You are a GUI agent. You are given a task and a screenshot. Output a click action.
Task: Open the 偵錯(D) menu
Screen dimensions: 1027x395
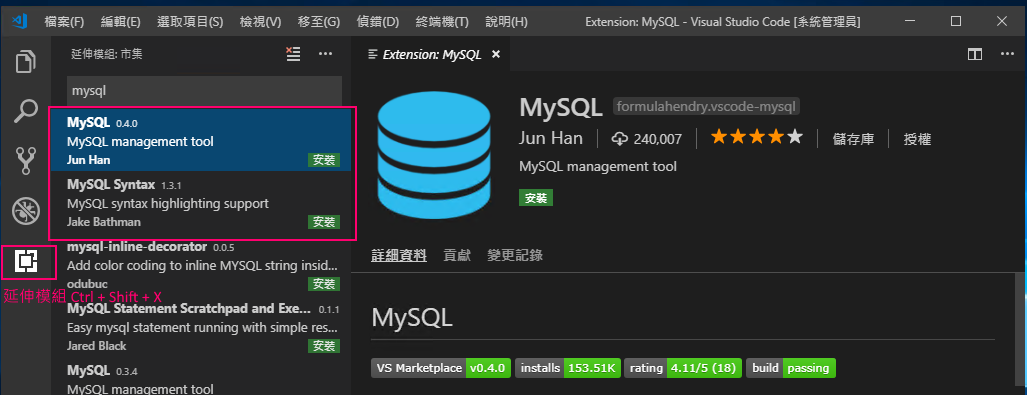(378, 22)
